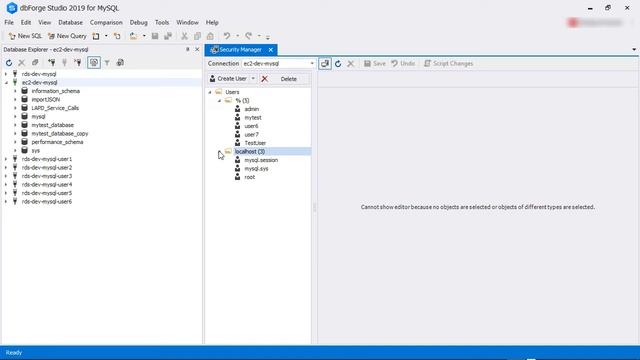Image resolution: width=640 pixels, height=360 pixels.
Task: Open the Tools menu
Action: tap(162, 22)
